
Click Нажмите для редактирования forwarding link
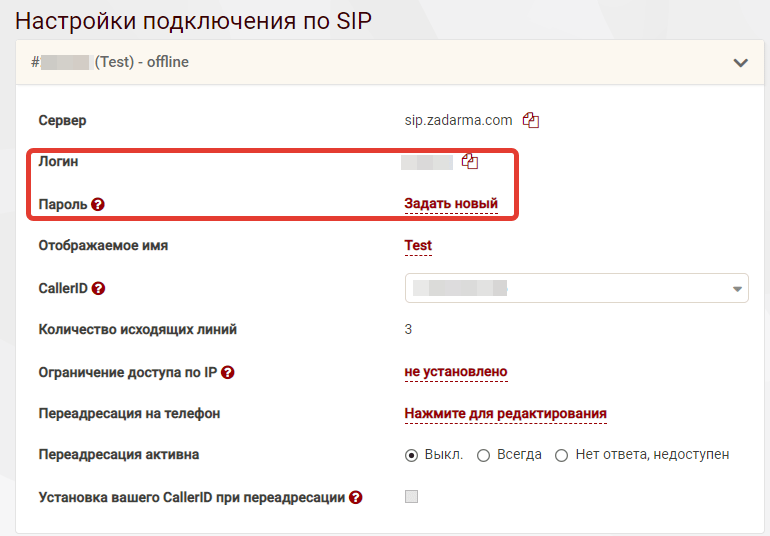pyautogui.click(x=505, y=414)
